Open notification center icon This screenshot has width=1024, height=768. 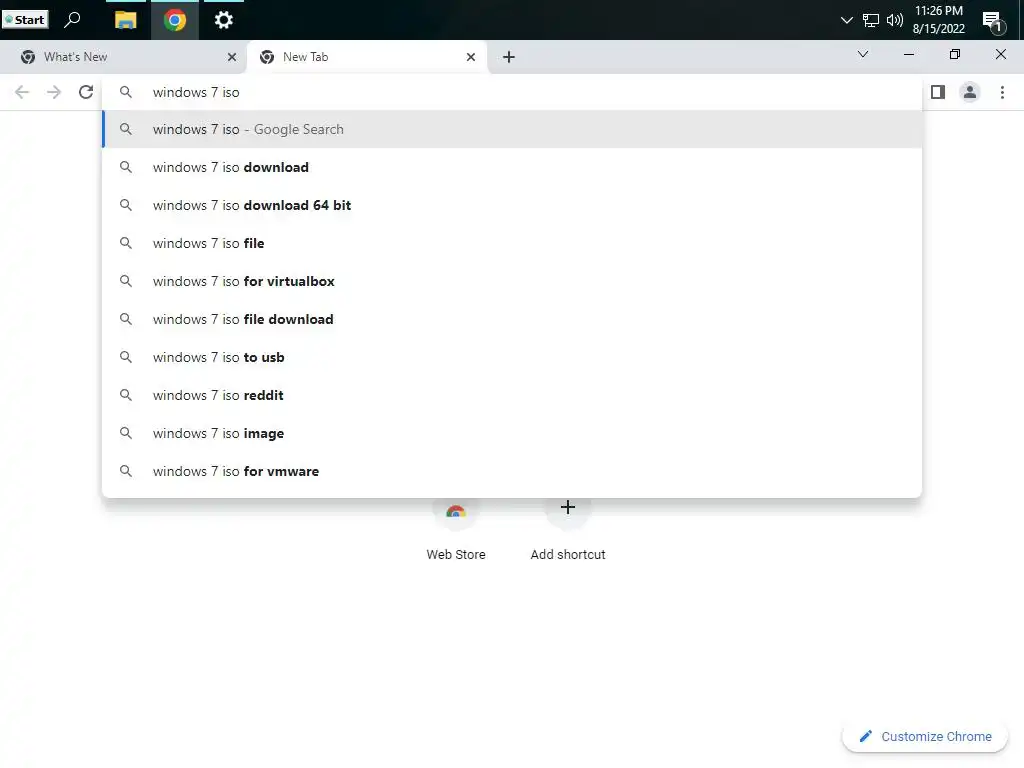coord(992,21)
